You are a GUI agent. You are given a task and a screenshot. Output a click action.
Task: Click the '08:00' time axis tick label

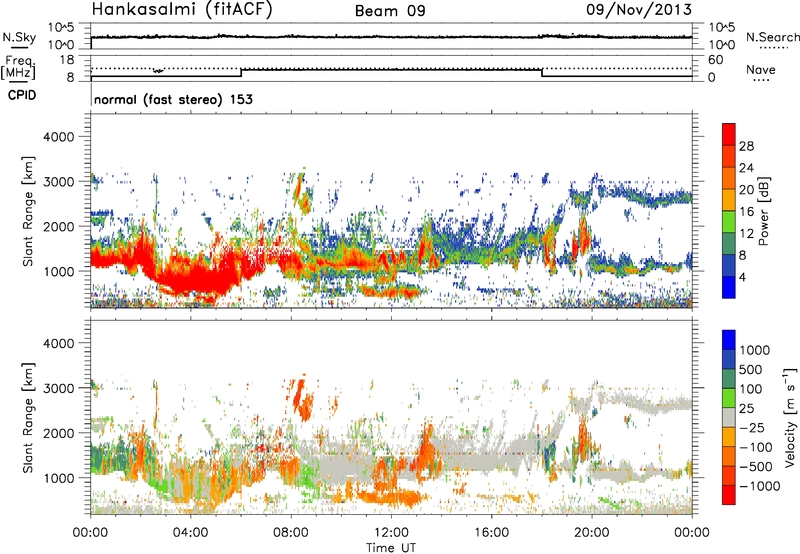click(291, 533)
